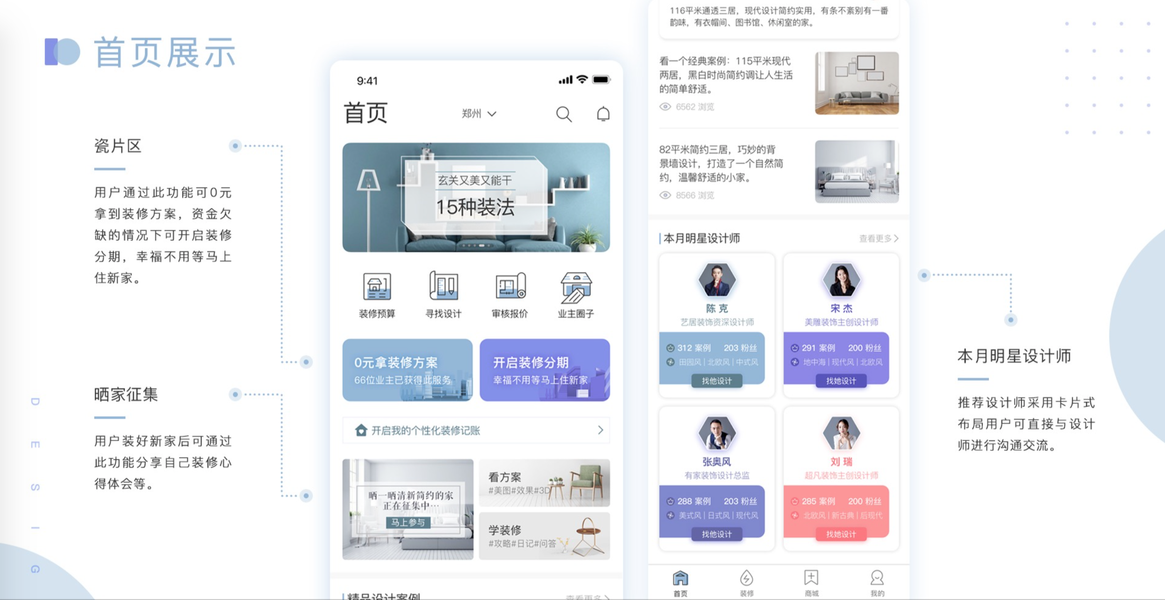Viewport: 1165px width, 600px height.
Task: Click 首页展示 heading logo icon
Action: pos(62,52)
